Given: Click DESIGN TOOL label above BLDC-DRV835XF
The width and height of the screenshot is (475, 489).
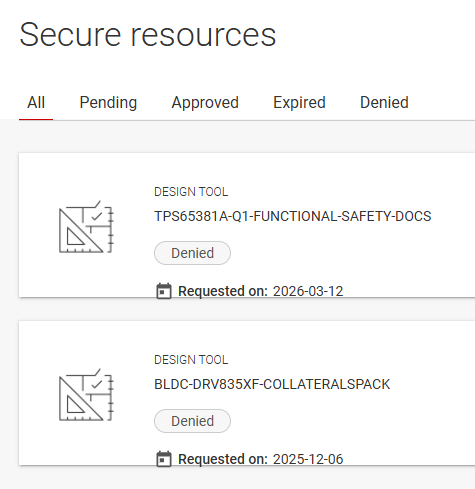Looking at the screenshot, I should tap(191, 360).
